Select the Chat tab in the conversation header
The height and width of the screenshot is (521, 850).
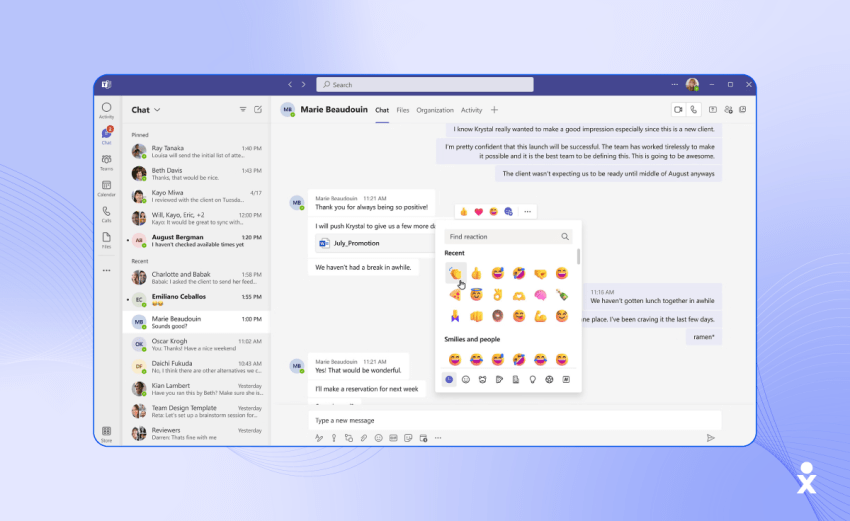[x=382, y=110]
